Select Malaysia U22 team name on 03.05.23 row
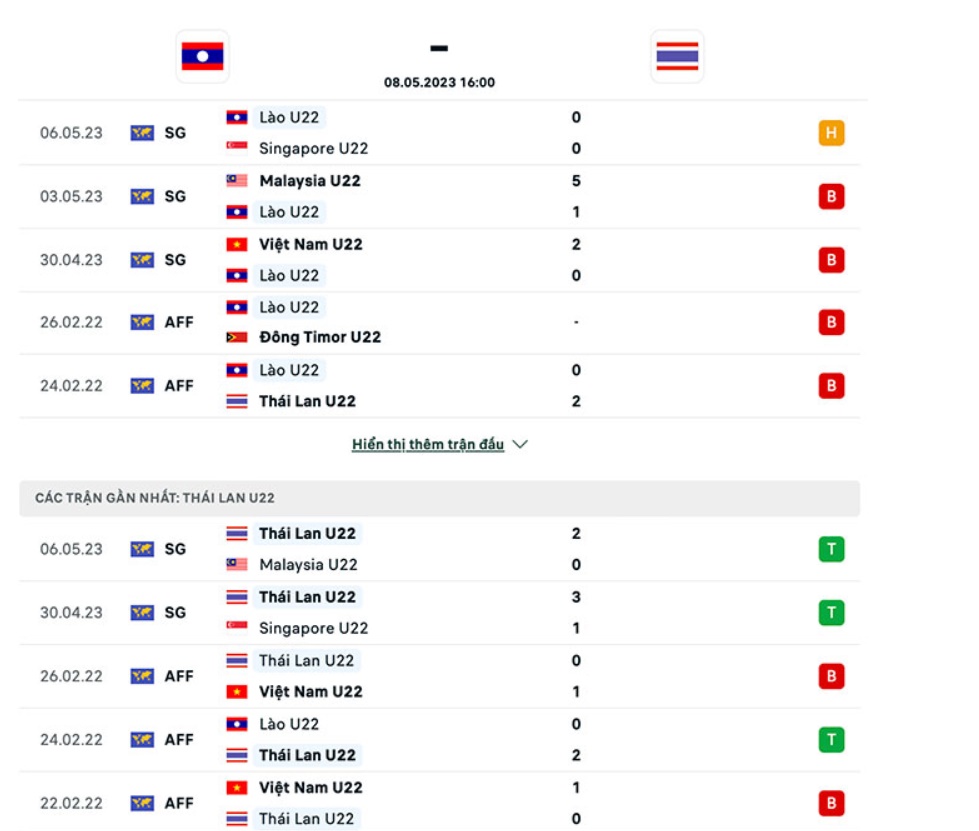The height and width of the screenshot is (831, 979). coord(310,181)
